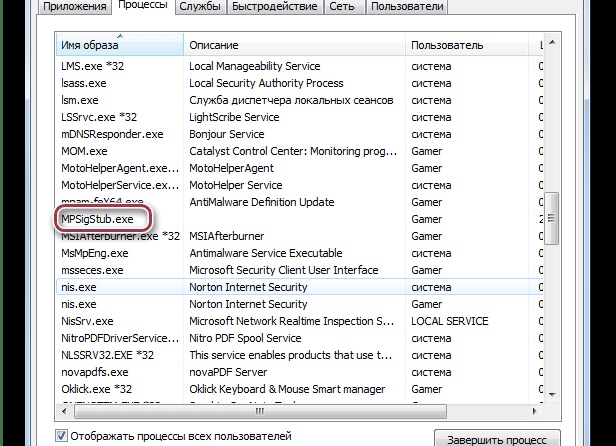Select the Oklick.exe *32 process
This screenshot has width=616, height=446.
[x=300, y=389]
